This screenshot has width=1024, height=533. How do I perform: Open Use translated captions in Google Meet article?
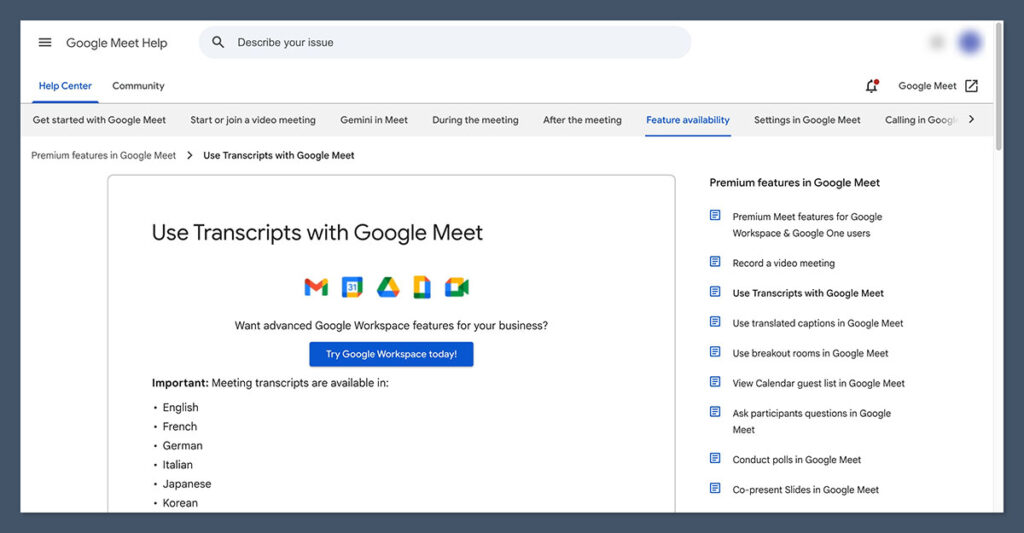coord(818,323)
